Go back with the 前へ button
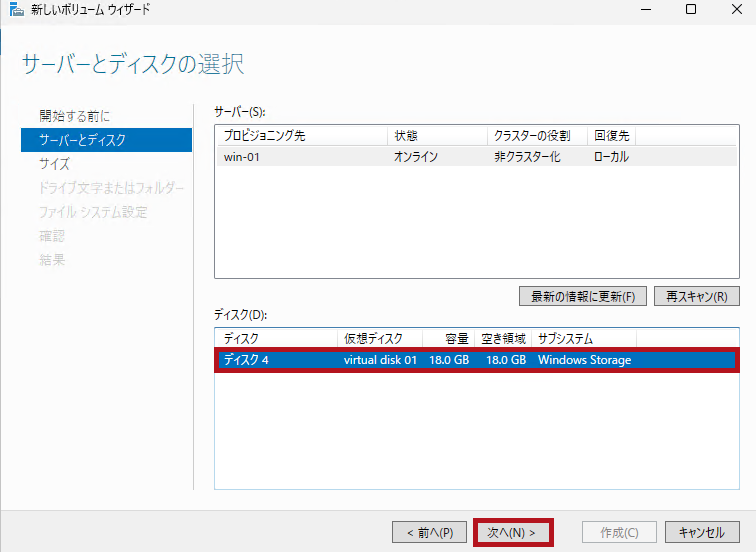The height and width of the screenshot is (552, 756). [429, 532]
